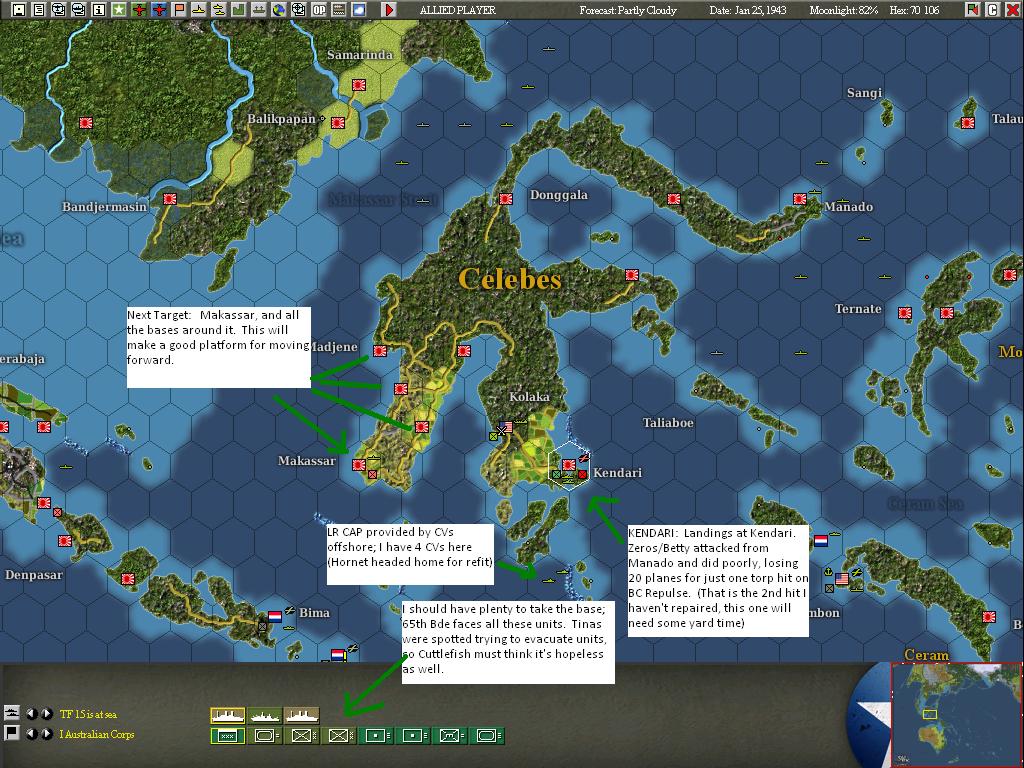Click 'I Australian Corps' label

(97, 734)
